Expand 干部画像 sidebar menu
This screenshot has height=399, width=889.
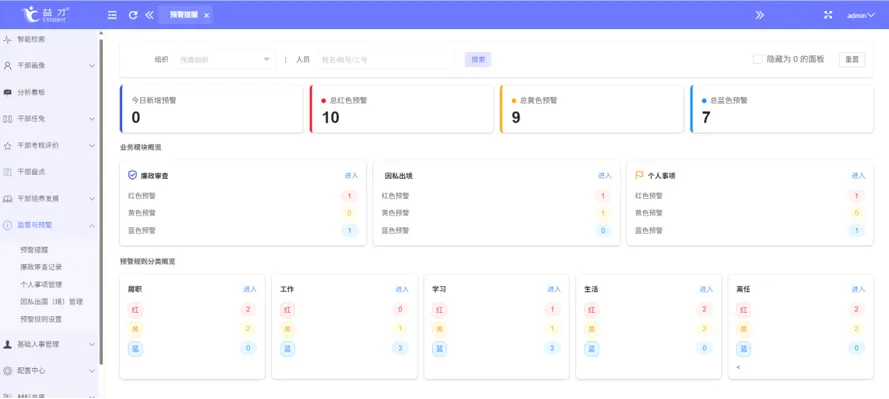click(x=49, y=66)
